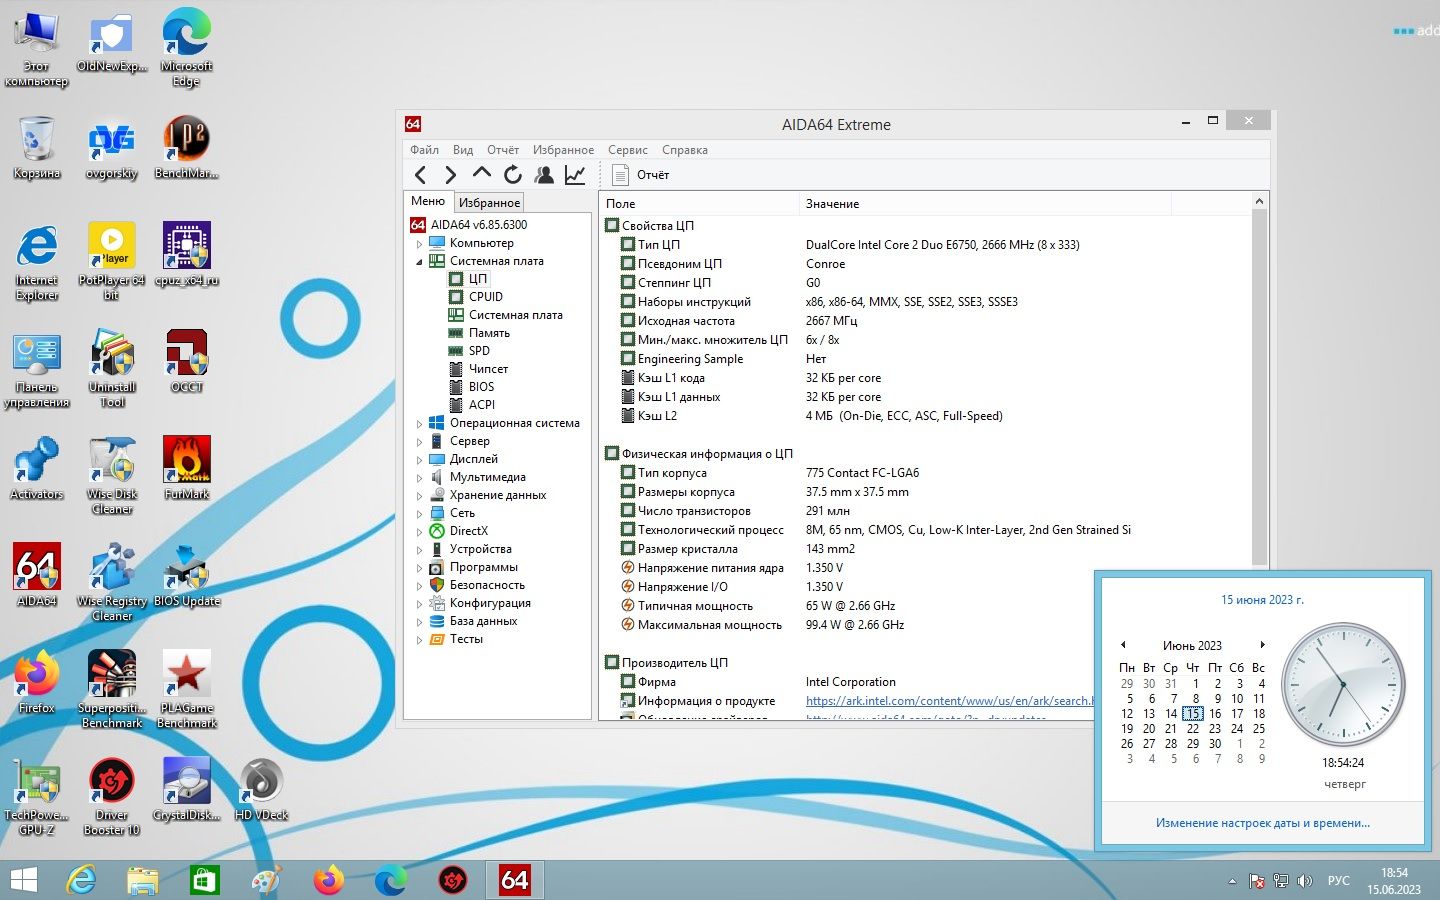Open the FurMark desktop icon
Screen dimensions: 1440x900
[x=187, y=467]
